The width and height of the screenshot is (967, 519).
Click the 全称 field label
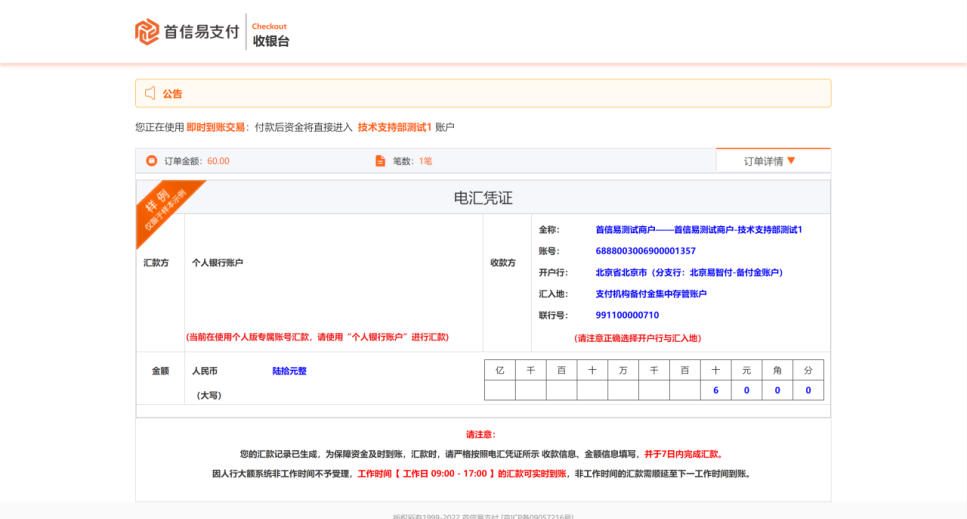pyautogui.click(x=549, y=229)
